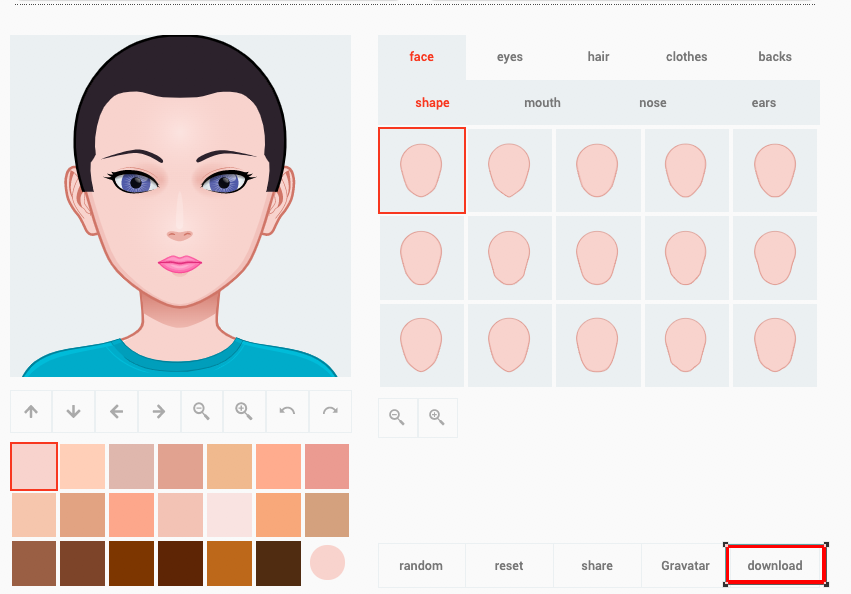Screen dimensions: 851x594
Task: Pick fourth swatch in middle row, soft pink-beige
Action: pos(180,515)
